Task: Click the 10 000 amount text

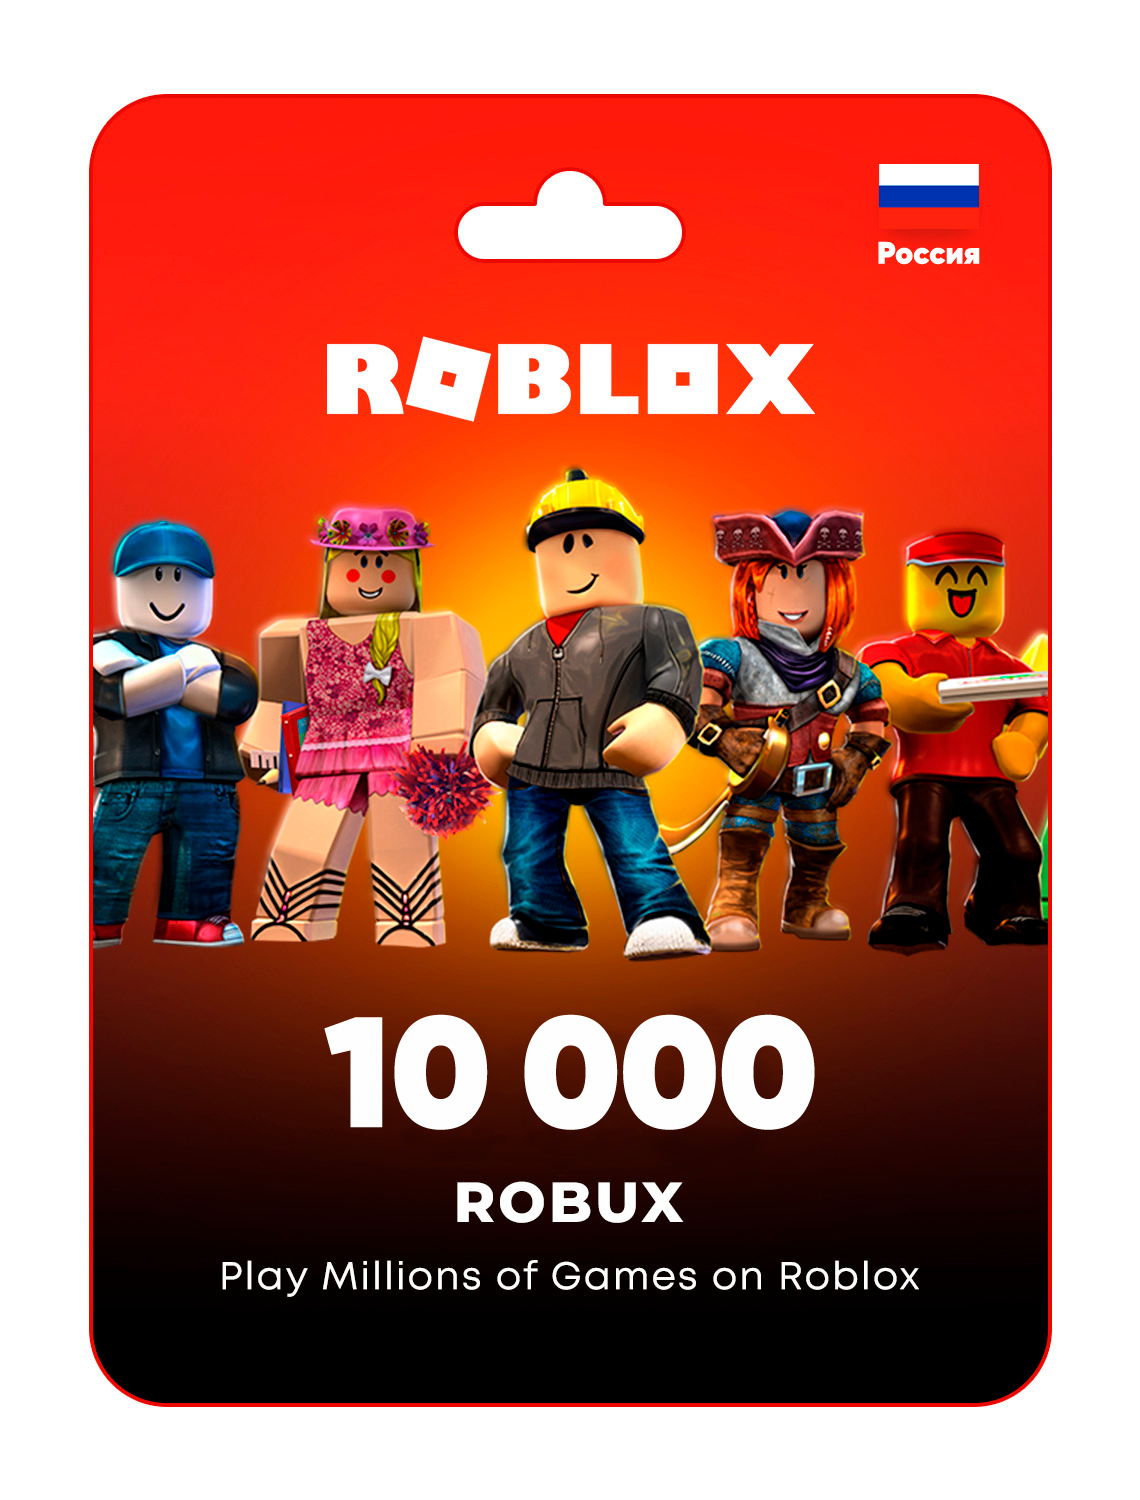Action: pos(570,1073)
